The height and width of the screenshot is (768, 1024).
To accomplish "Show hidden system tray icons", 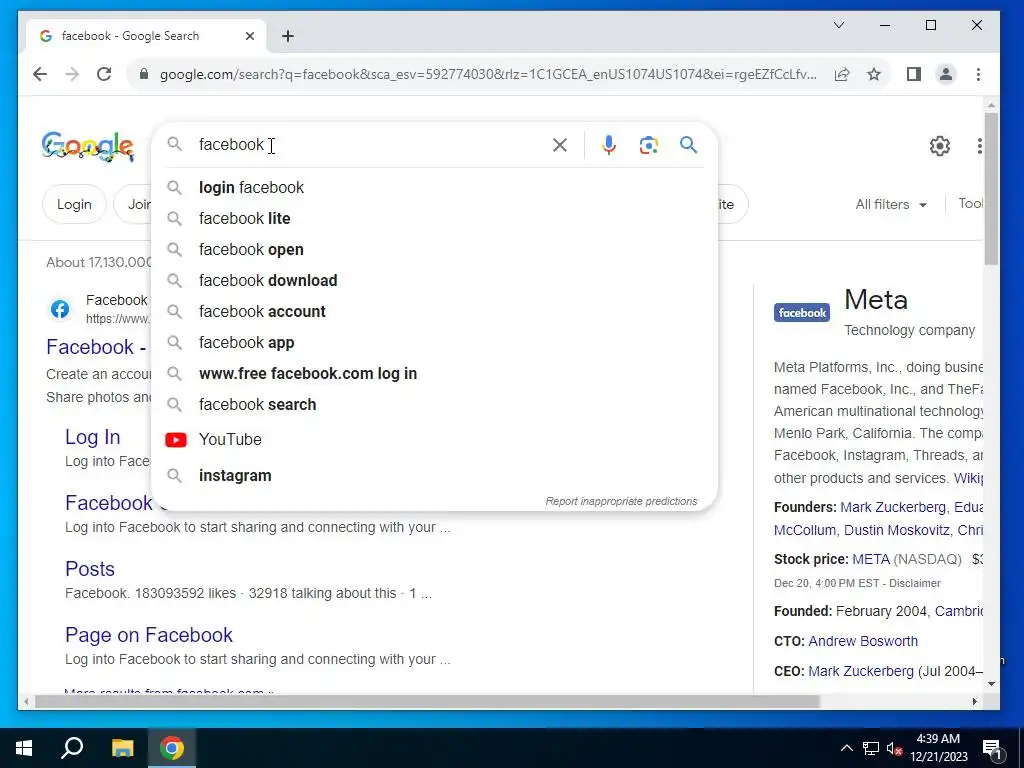I will pos(846,748).
